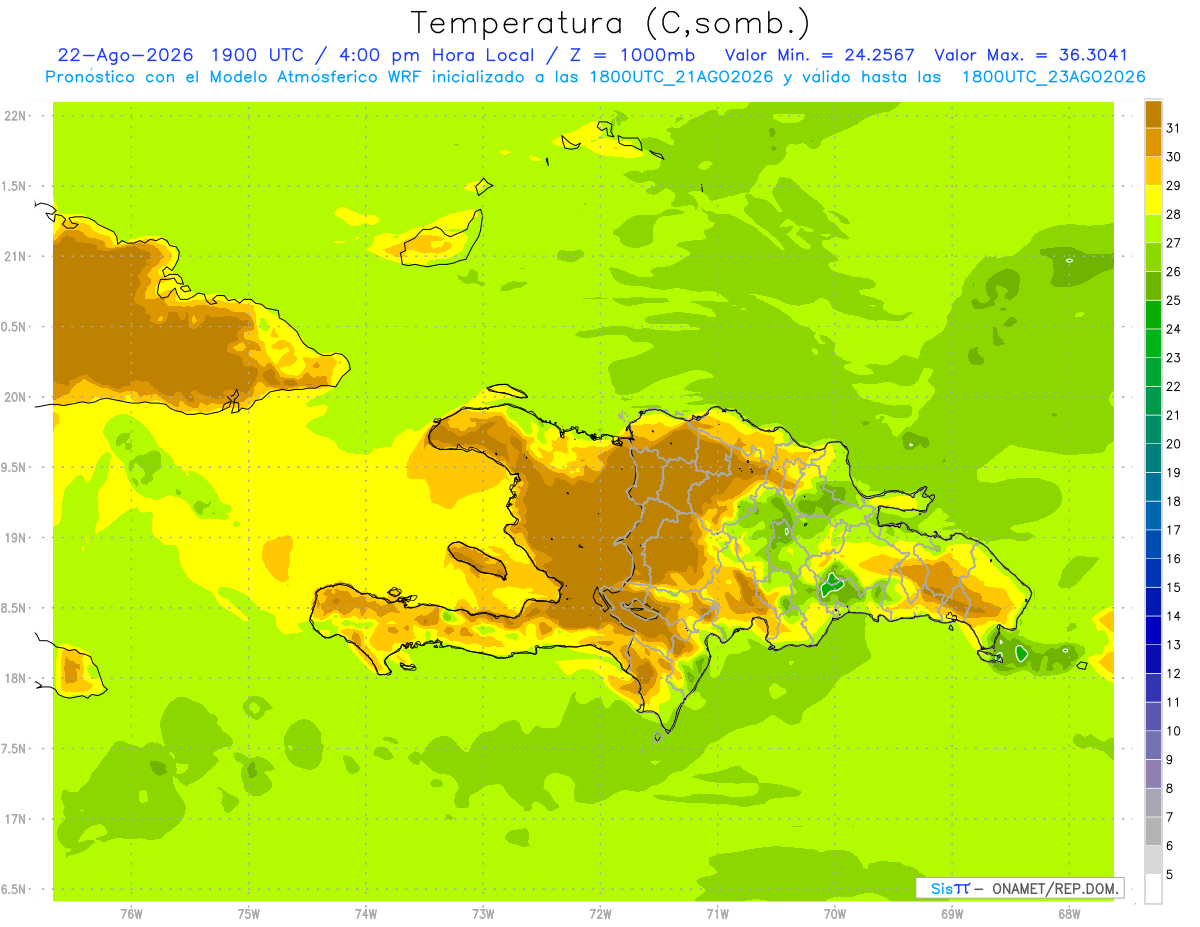Click longitude axis label "75W"

(x=249, y=914)
